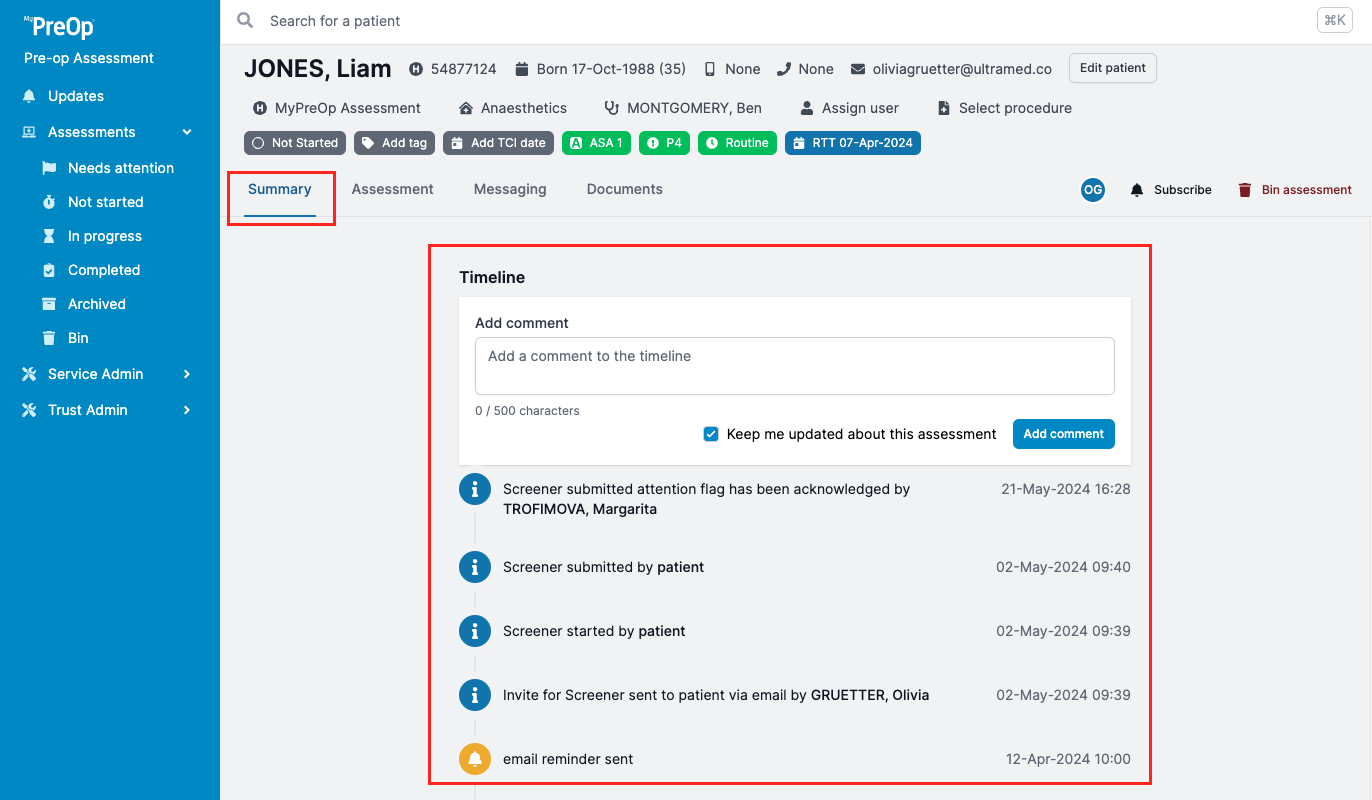The image size is (1372, 800).
Task: Click the home icon beside Anaesthetics
Action: point(466,108)
